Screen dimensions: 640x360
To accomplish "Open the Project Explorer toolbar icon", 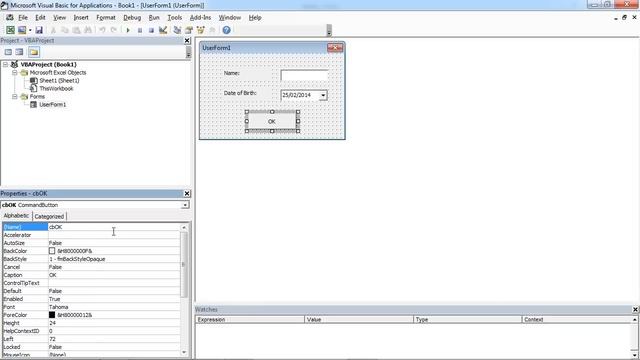I will coord(177,30).
